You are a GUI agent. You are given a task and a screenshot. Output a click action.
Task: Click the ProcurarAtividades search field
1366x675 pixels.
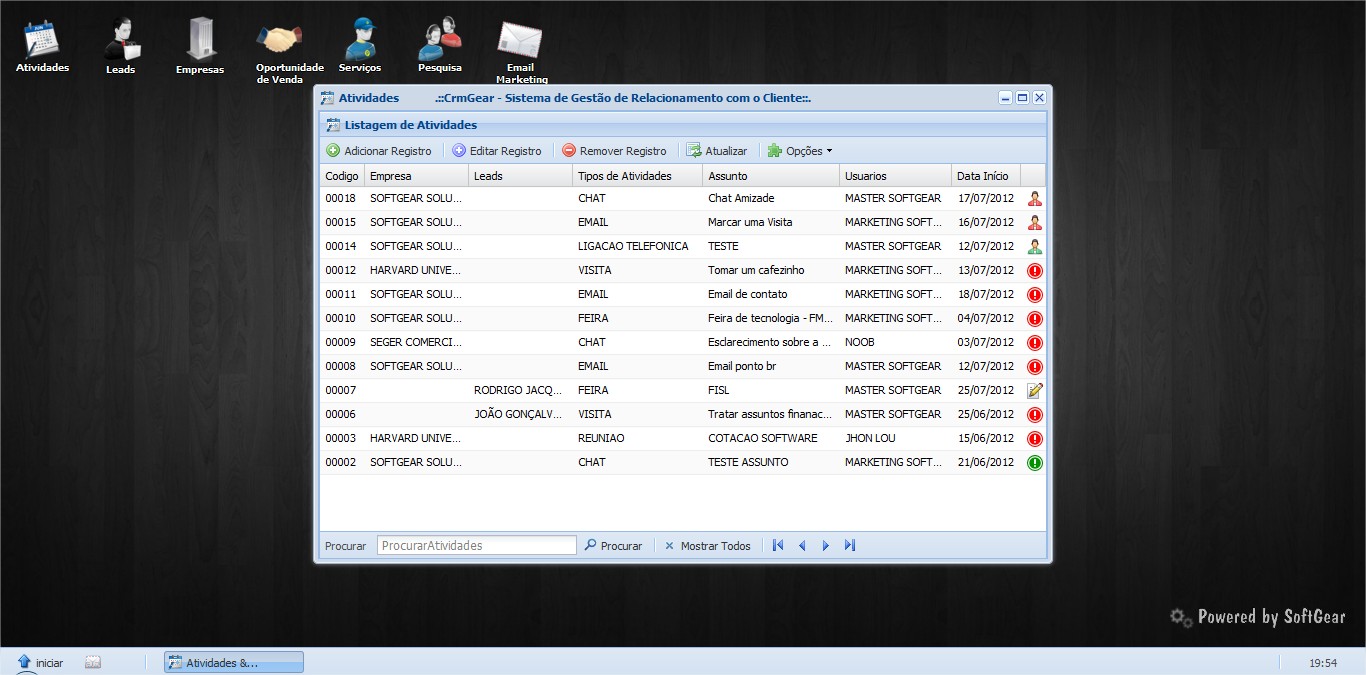pos(477,546)
